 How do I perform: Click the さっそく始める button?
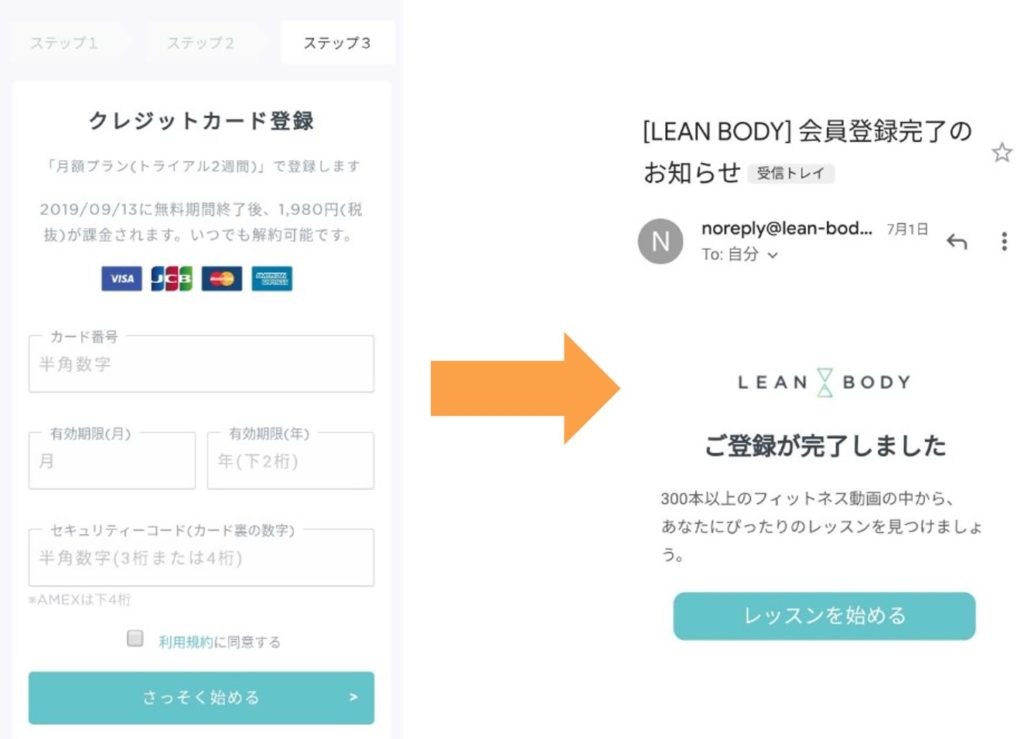tap(201, 698)
